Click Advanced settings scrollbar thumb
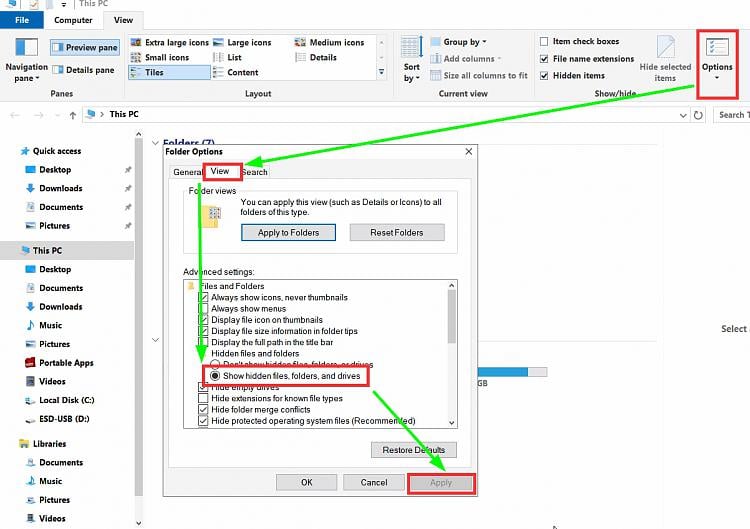 [452, 317]
